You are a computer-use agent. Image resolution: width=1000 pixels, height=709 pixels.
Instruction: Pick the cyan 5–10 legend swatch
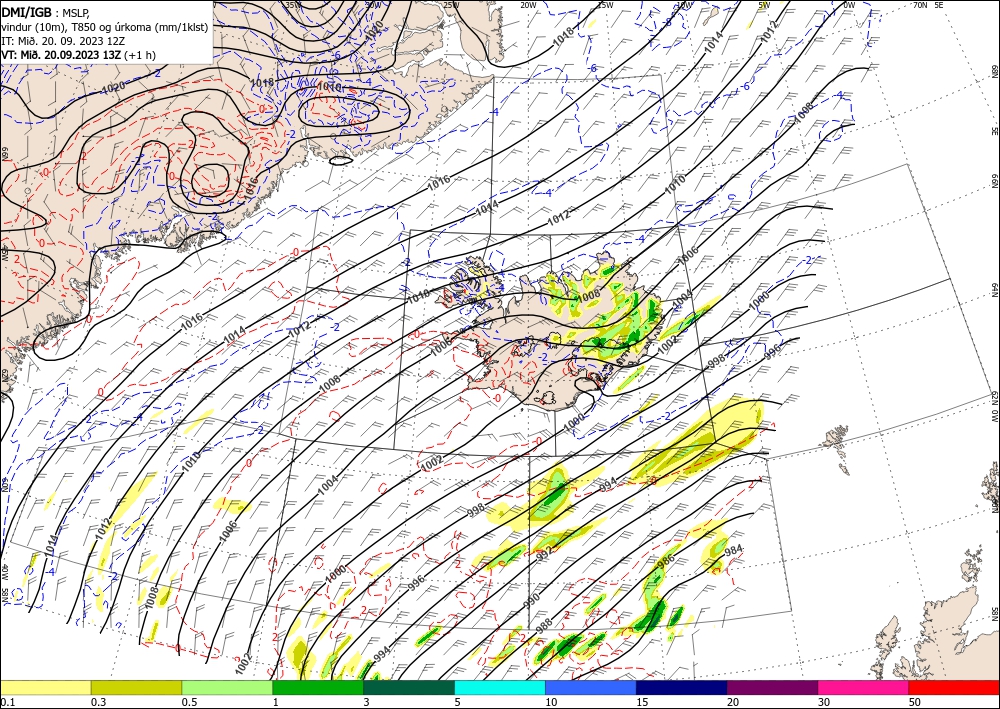coord(500,687)
